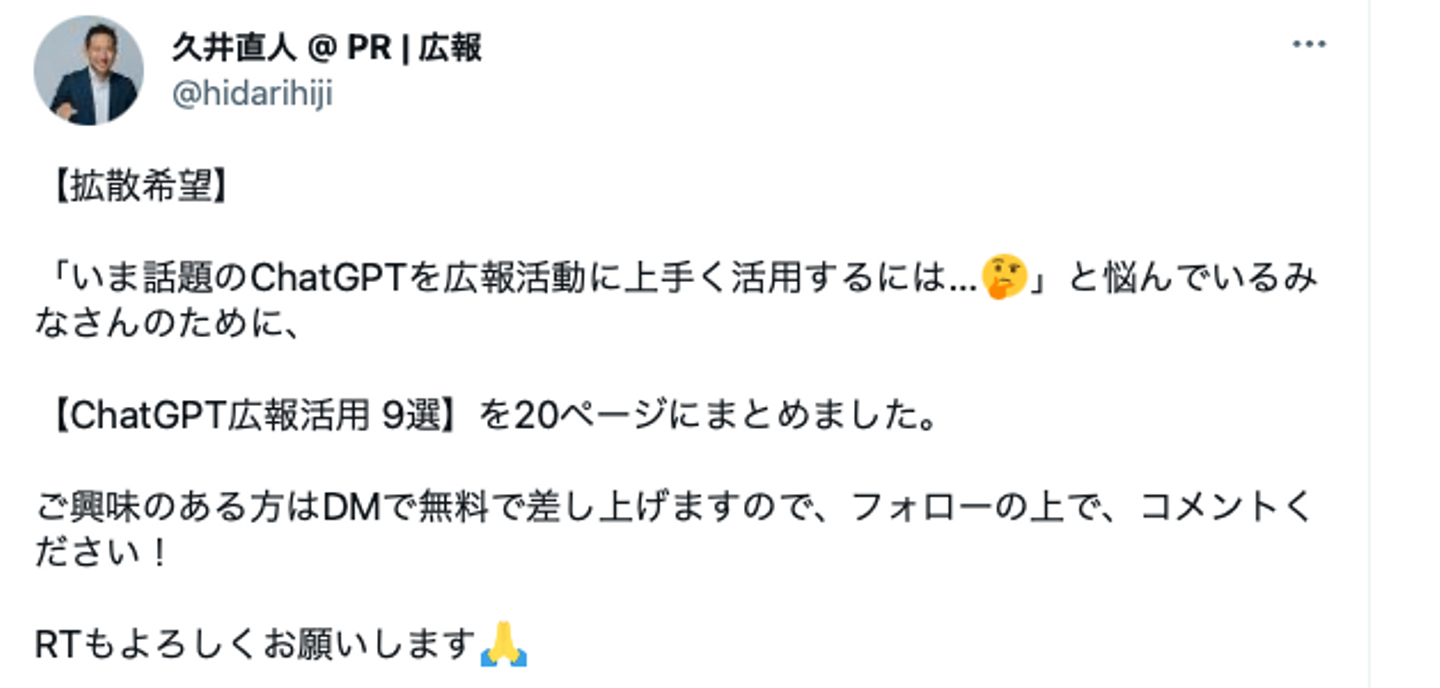Click 広報 in the account display name
Viewport: 1440px width, 688px height.
point(451,47)
